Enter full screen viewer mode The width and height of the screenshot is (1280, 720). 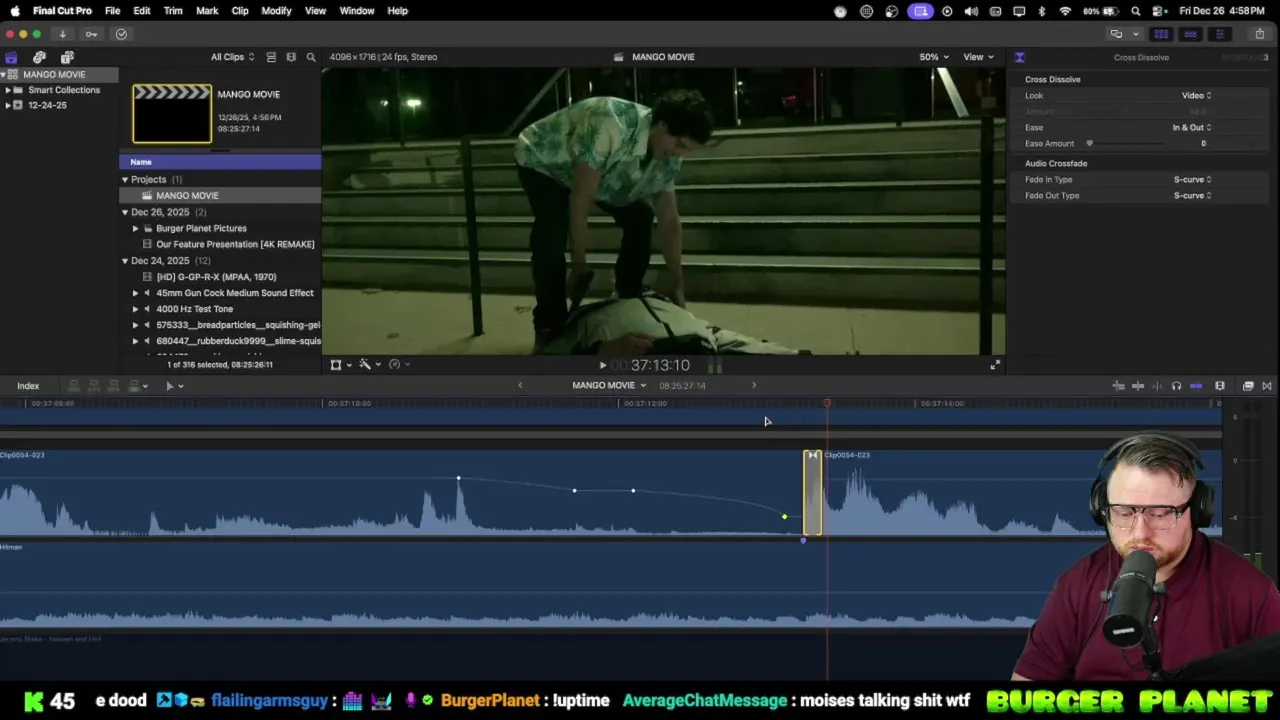pos(994,366)
